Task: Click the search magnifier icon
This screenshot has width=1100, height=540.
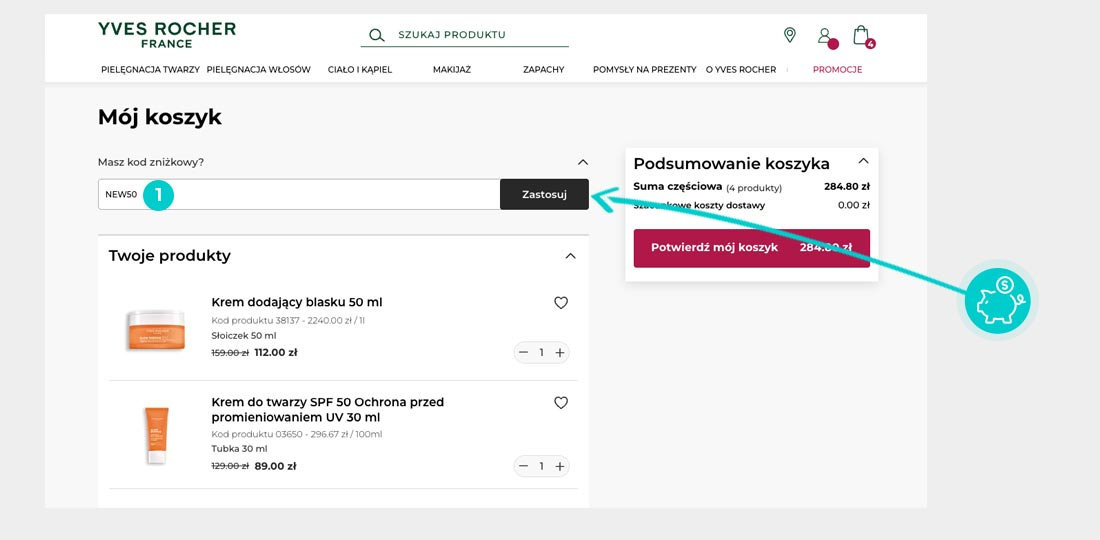Action: pos(377,35)
